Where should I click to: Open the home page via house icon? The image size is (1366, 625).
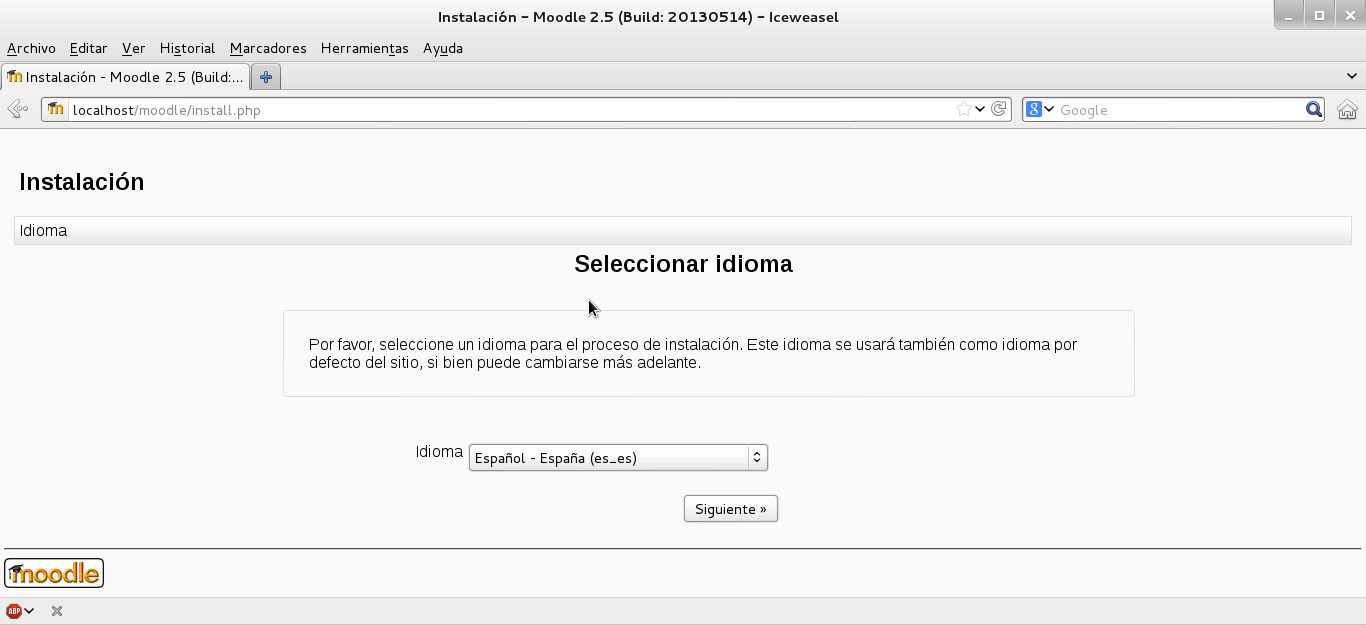(x=1347, y=110)
